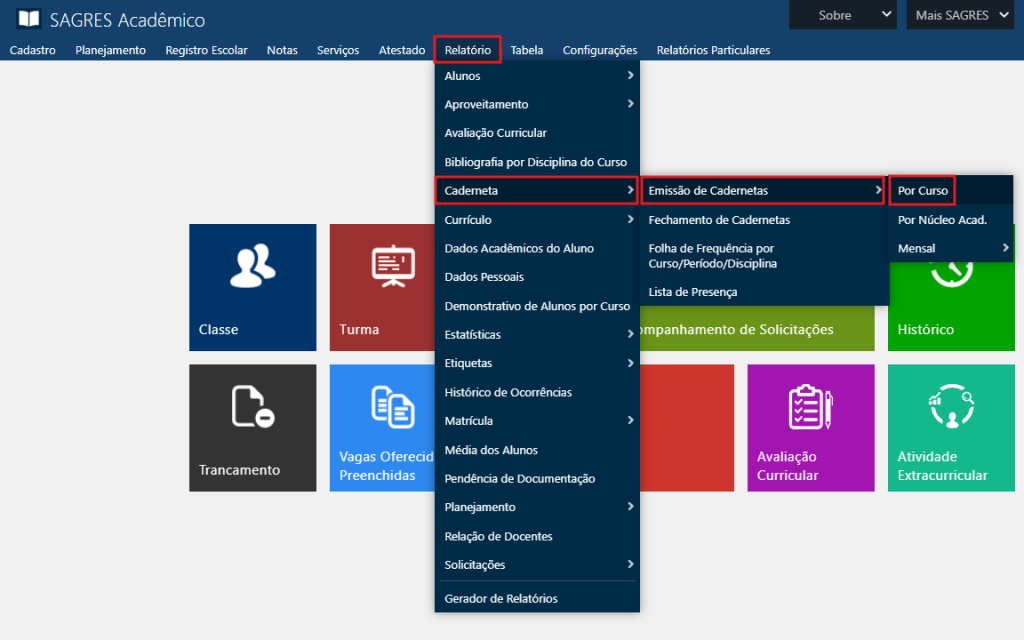The width and height of the screenshot is (1024, 640).
Task: Open the Atividade Extracurricular icon
Action: point(951,407)
